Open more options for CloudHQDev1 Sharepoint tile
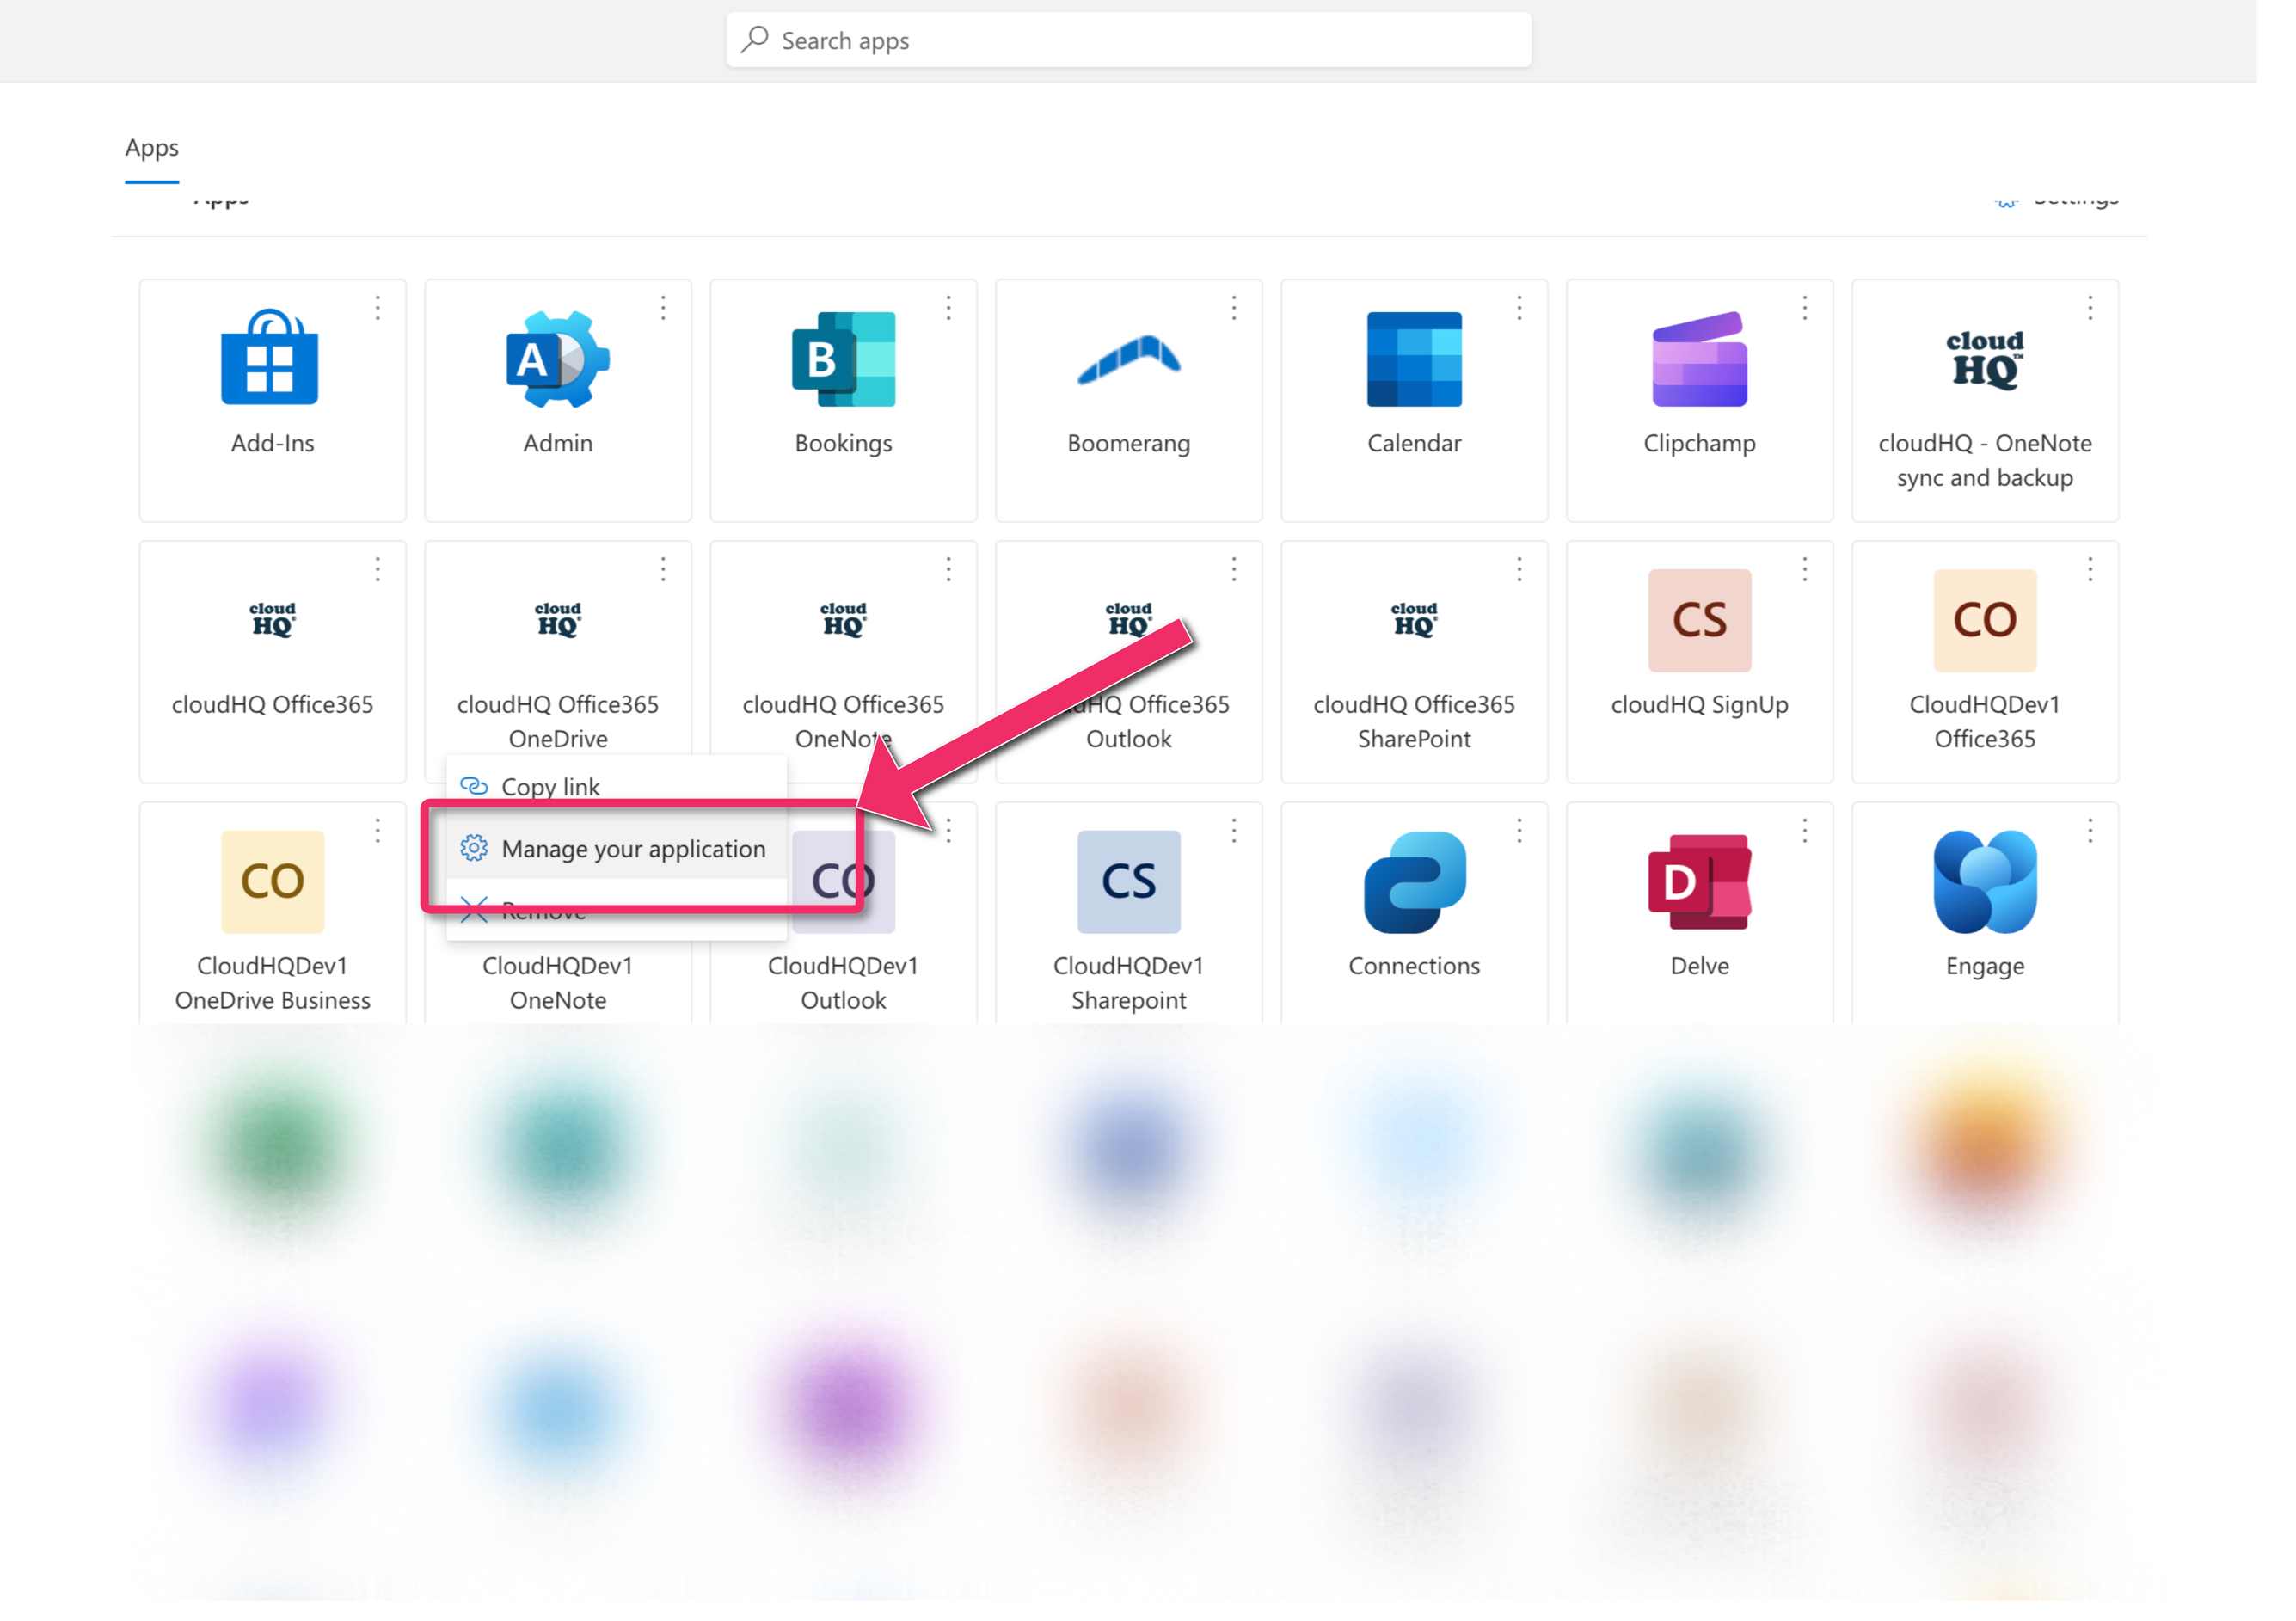Image resolution: width=2296 pixels, height=1621 pixels. (1234, 830)
